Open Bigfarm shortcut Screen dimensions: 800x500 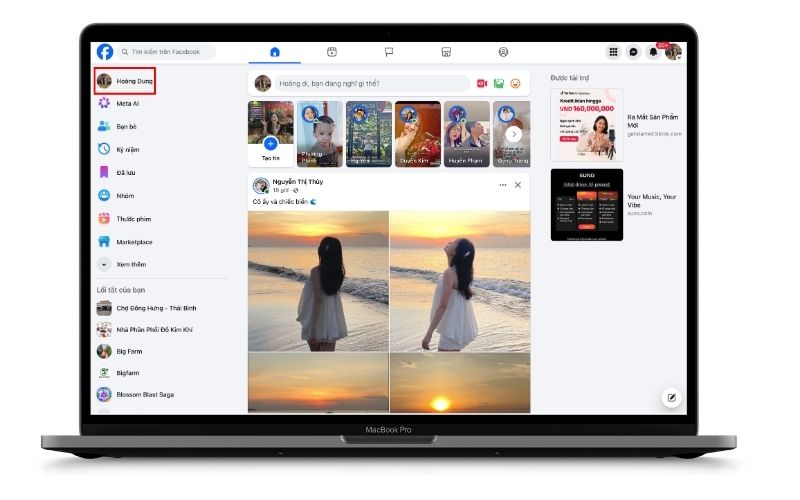pos(118,373)
